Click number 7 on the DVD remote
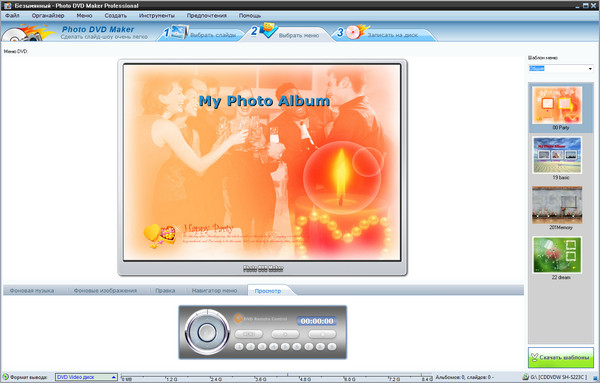 coord(309,347)
